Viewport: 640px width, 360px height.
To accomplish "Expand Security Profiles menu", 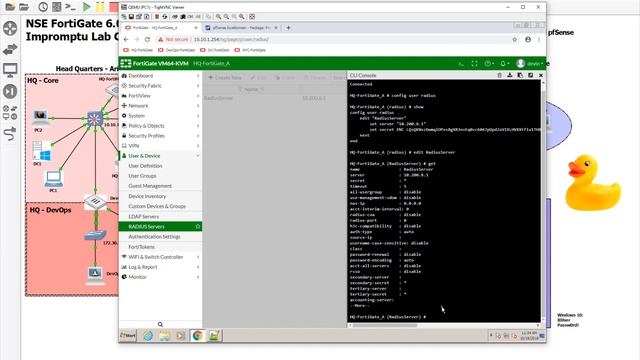I will [x=160, y=136].
